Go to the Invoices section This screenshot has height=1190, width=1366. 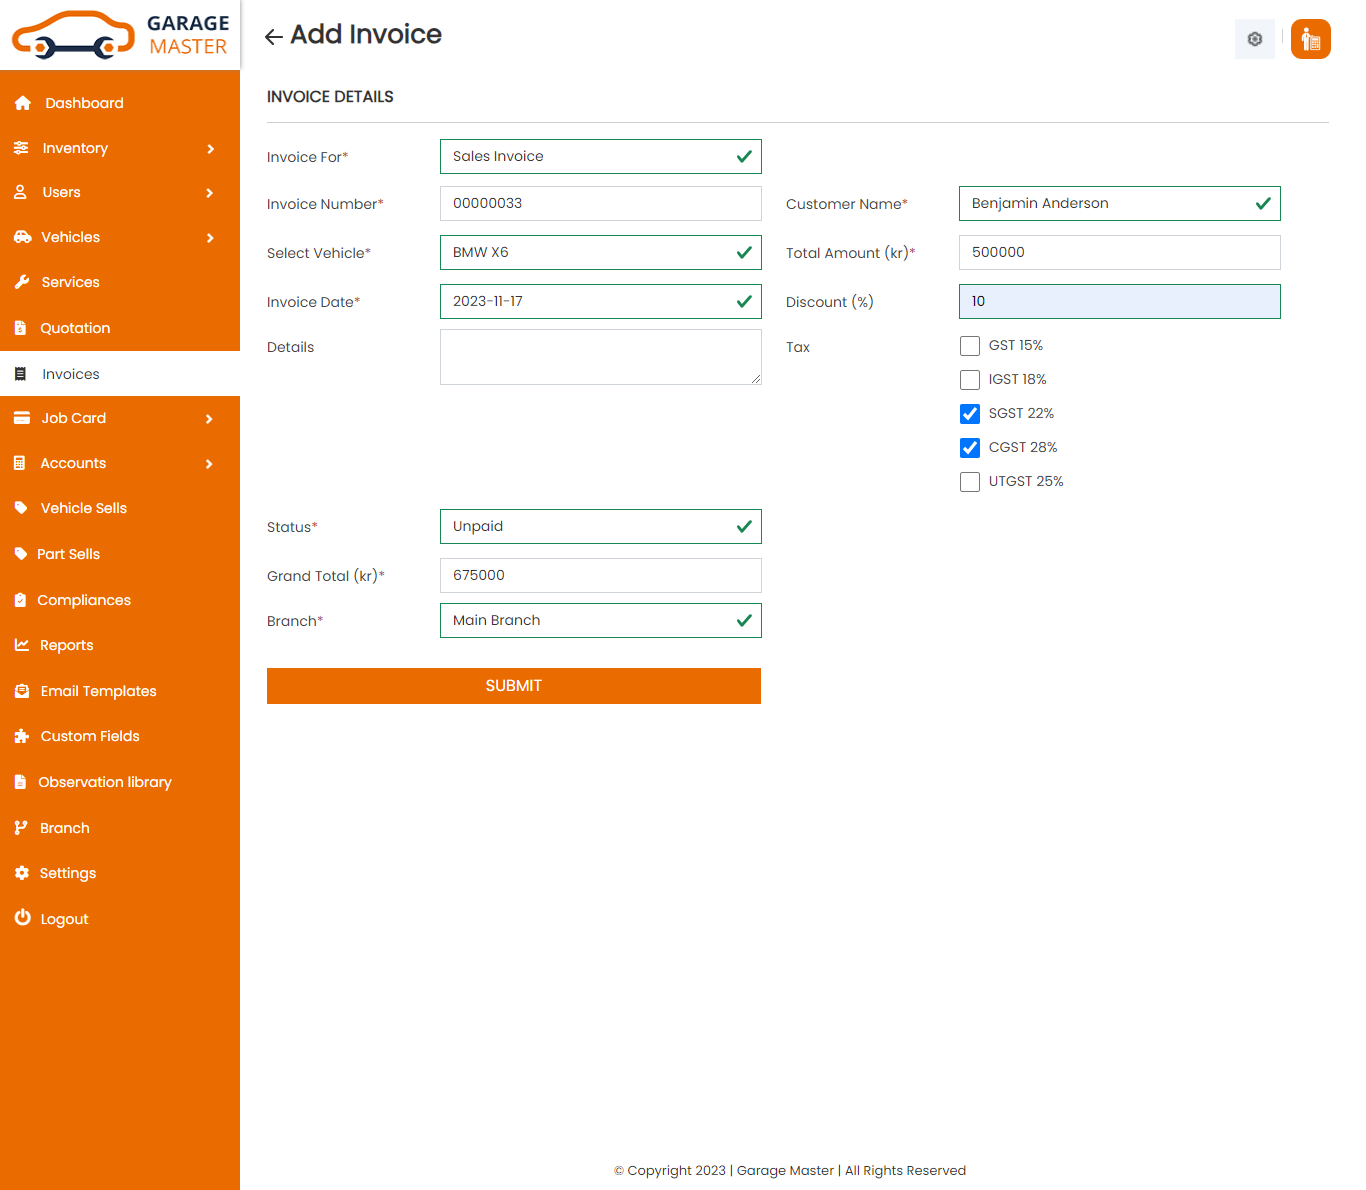point(70,374)
